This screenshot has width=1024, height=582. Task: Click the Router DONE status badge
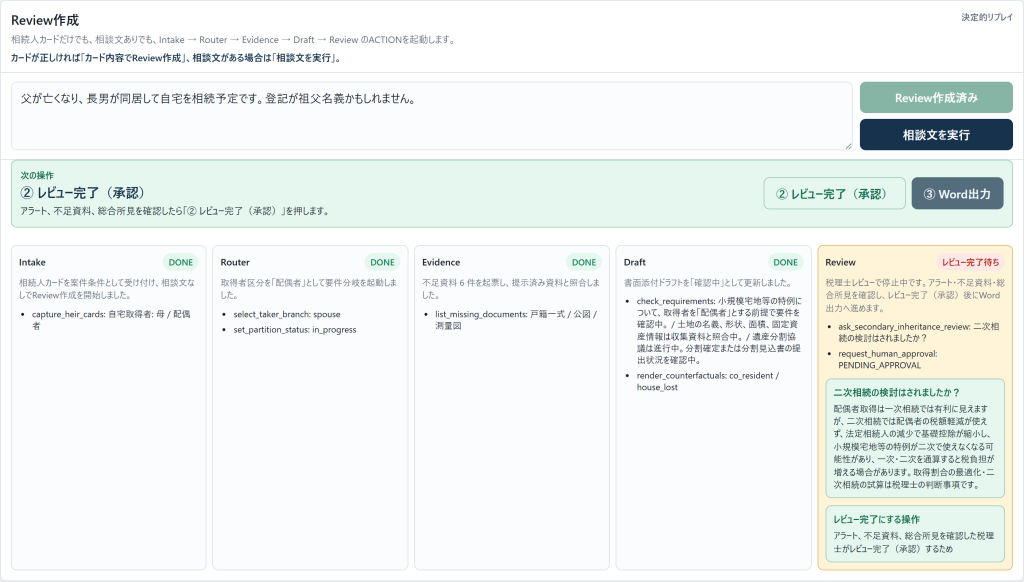(x=383, y=263)
